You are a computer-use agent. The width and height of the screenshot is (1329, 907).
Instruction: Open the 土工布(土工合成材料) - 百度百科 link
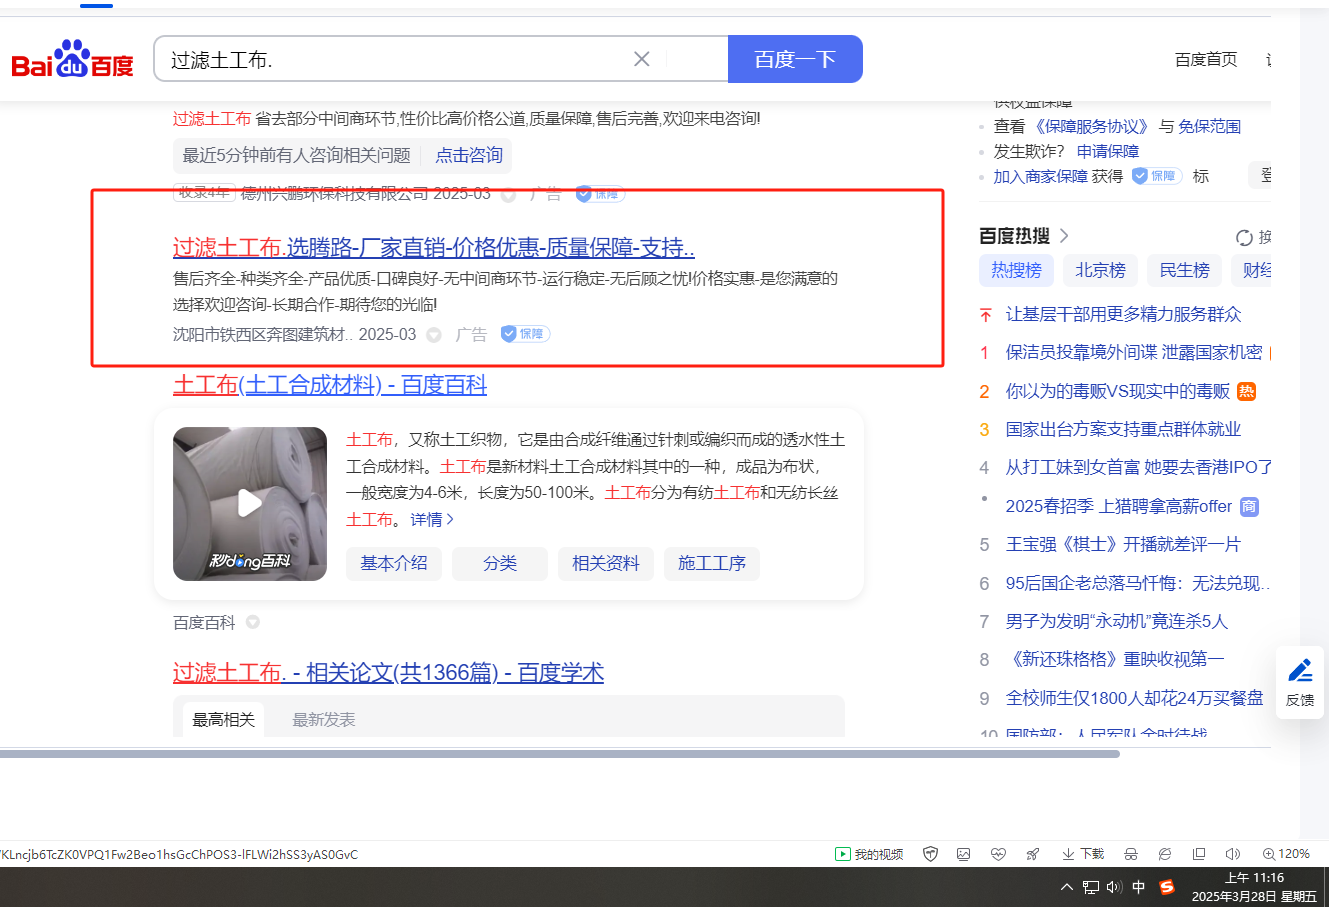coord(330,385)
